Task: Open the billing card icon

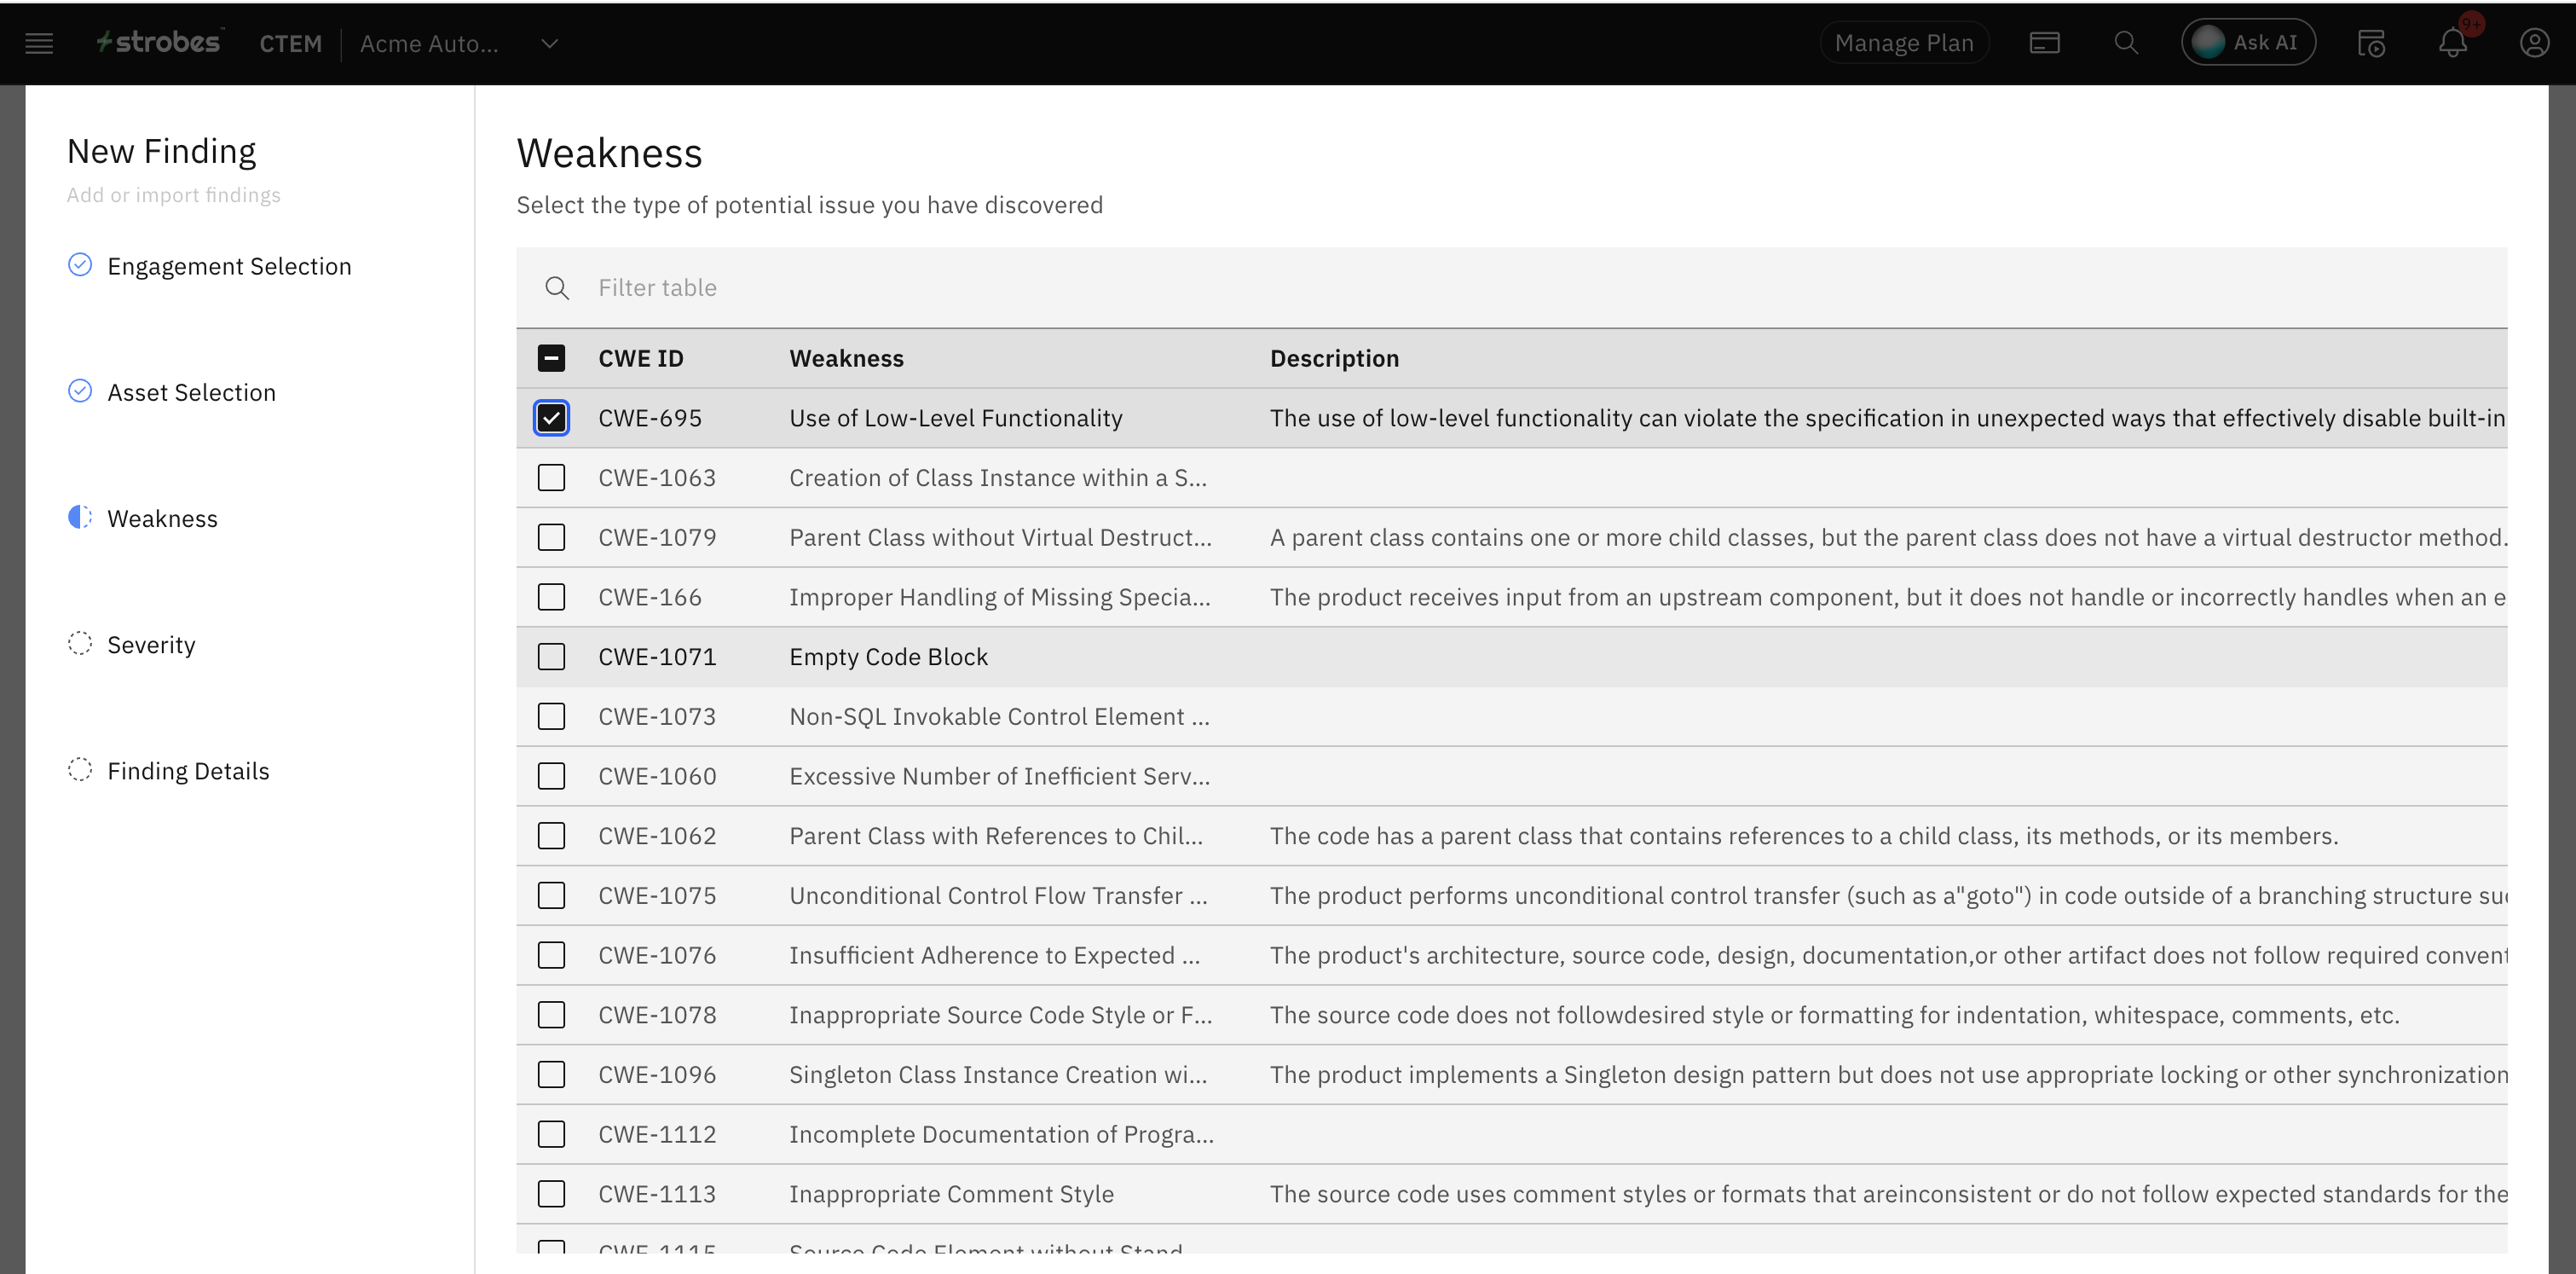Action: pos(2044,43)
